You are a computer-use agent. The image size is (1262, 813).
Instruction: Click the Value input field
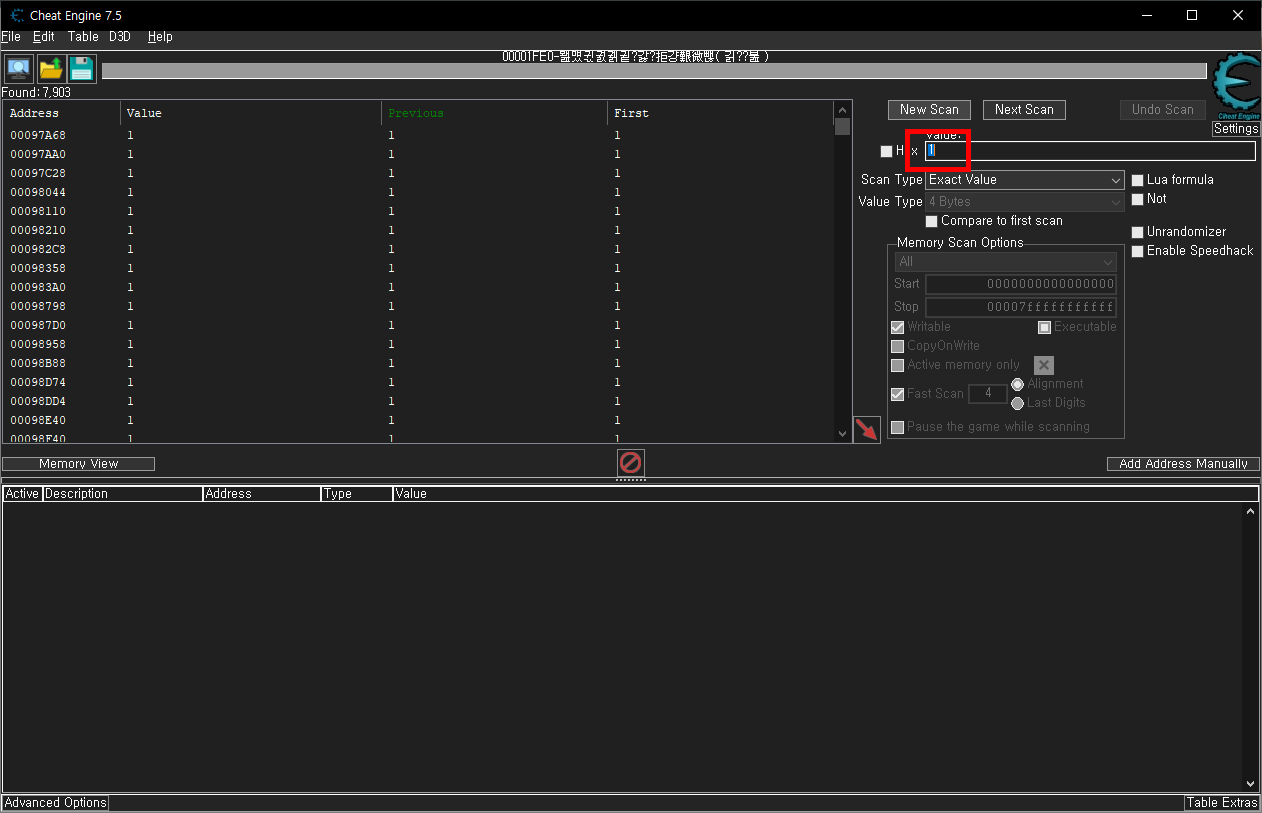1090,151
